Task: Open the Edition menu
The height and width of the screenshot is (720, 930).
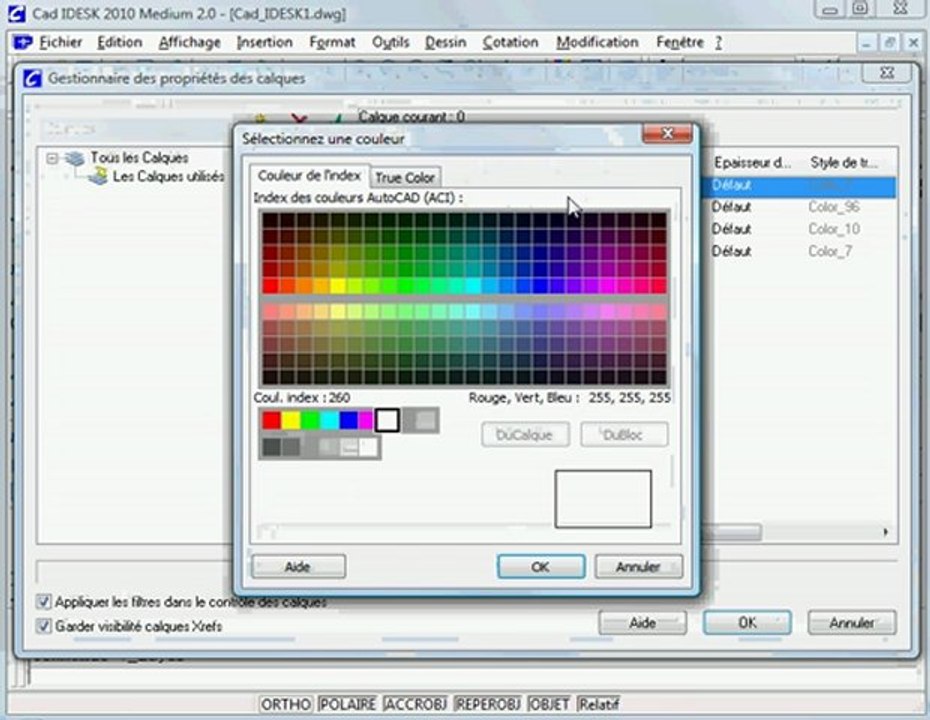Action: [120, 43]
